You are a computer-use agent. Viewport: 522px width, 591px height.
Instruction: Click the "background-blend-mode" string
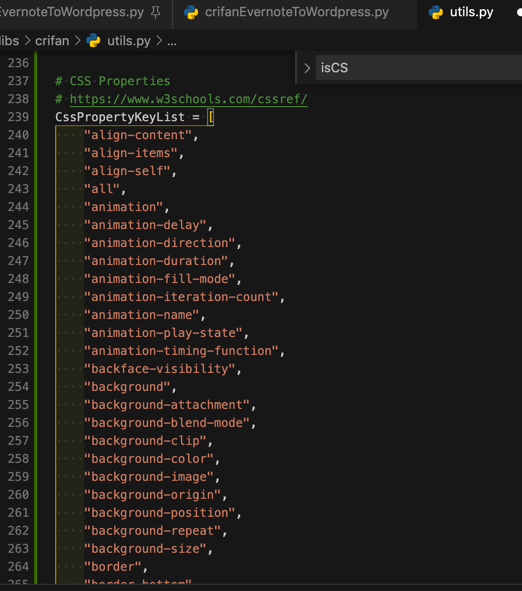(167, 423)
